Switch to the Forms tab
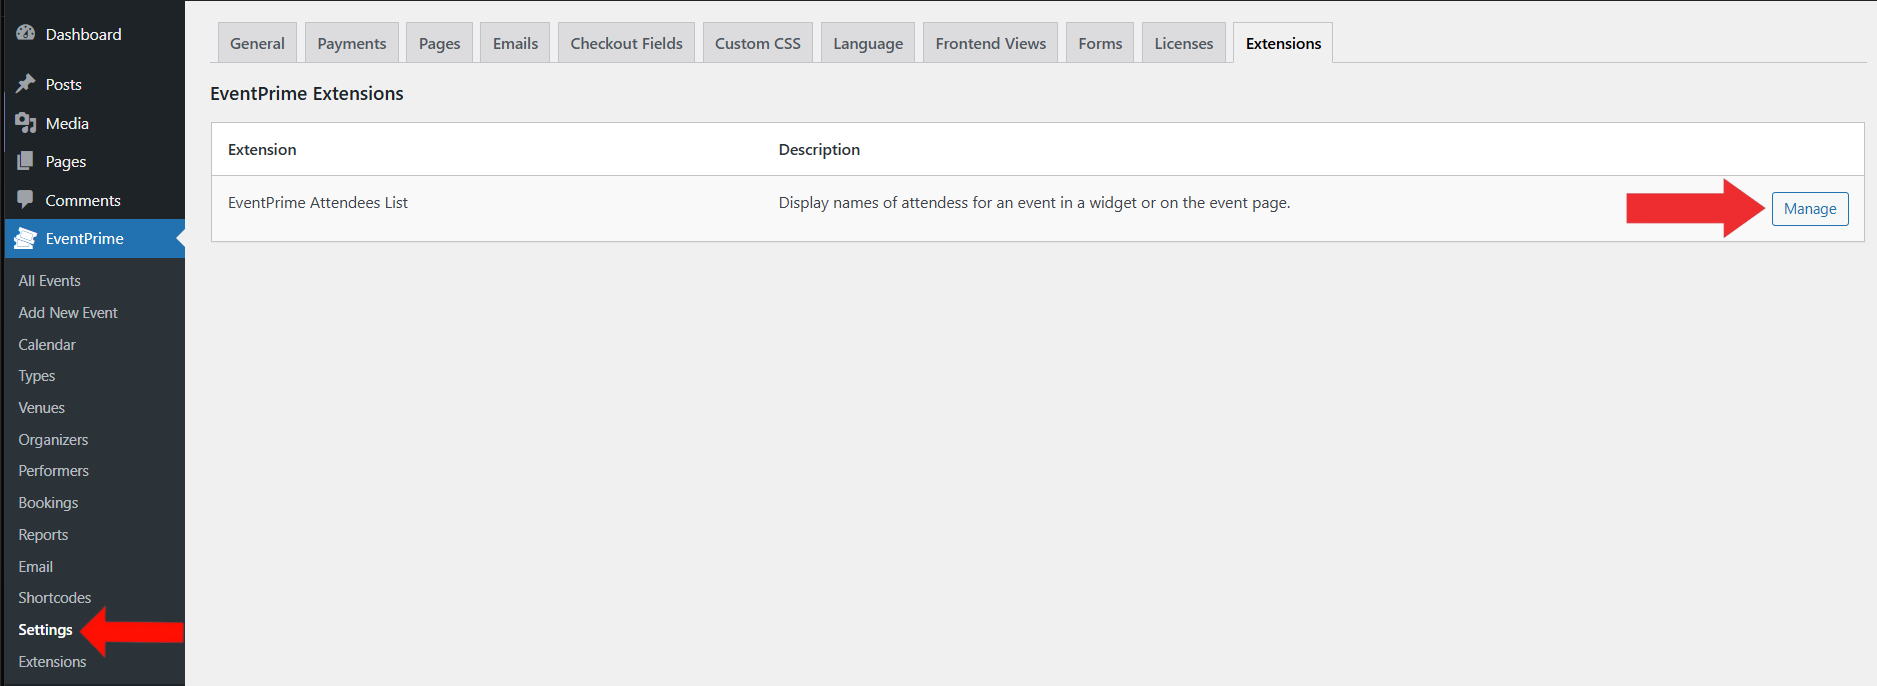1877x686 pixels. [1100, 43]
